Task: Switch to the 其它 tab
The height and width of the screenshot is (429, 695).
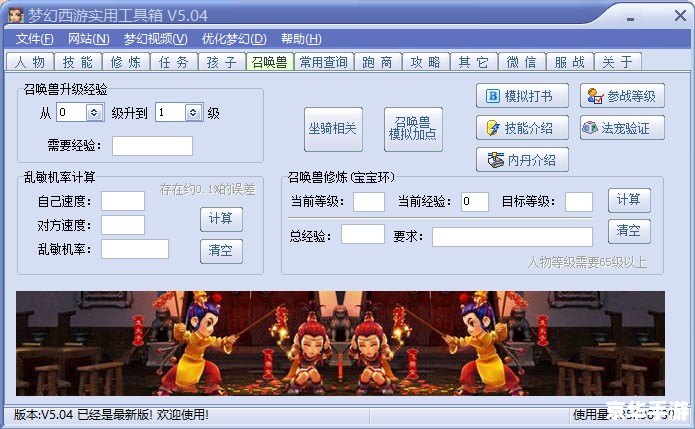Action: (x=474, y=62)
